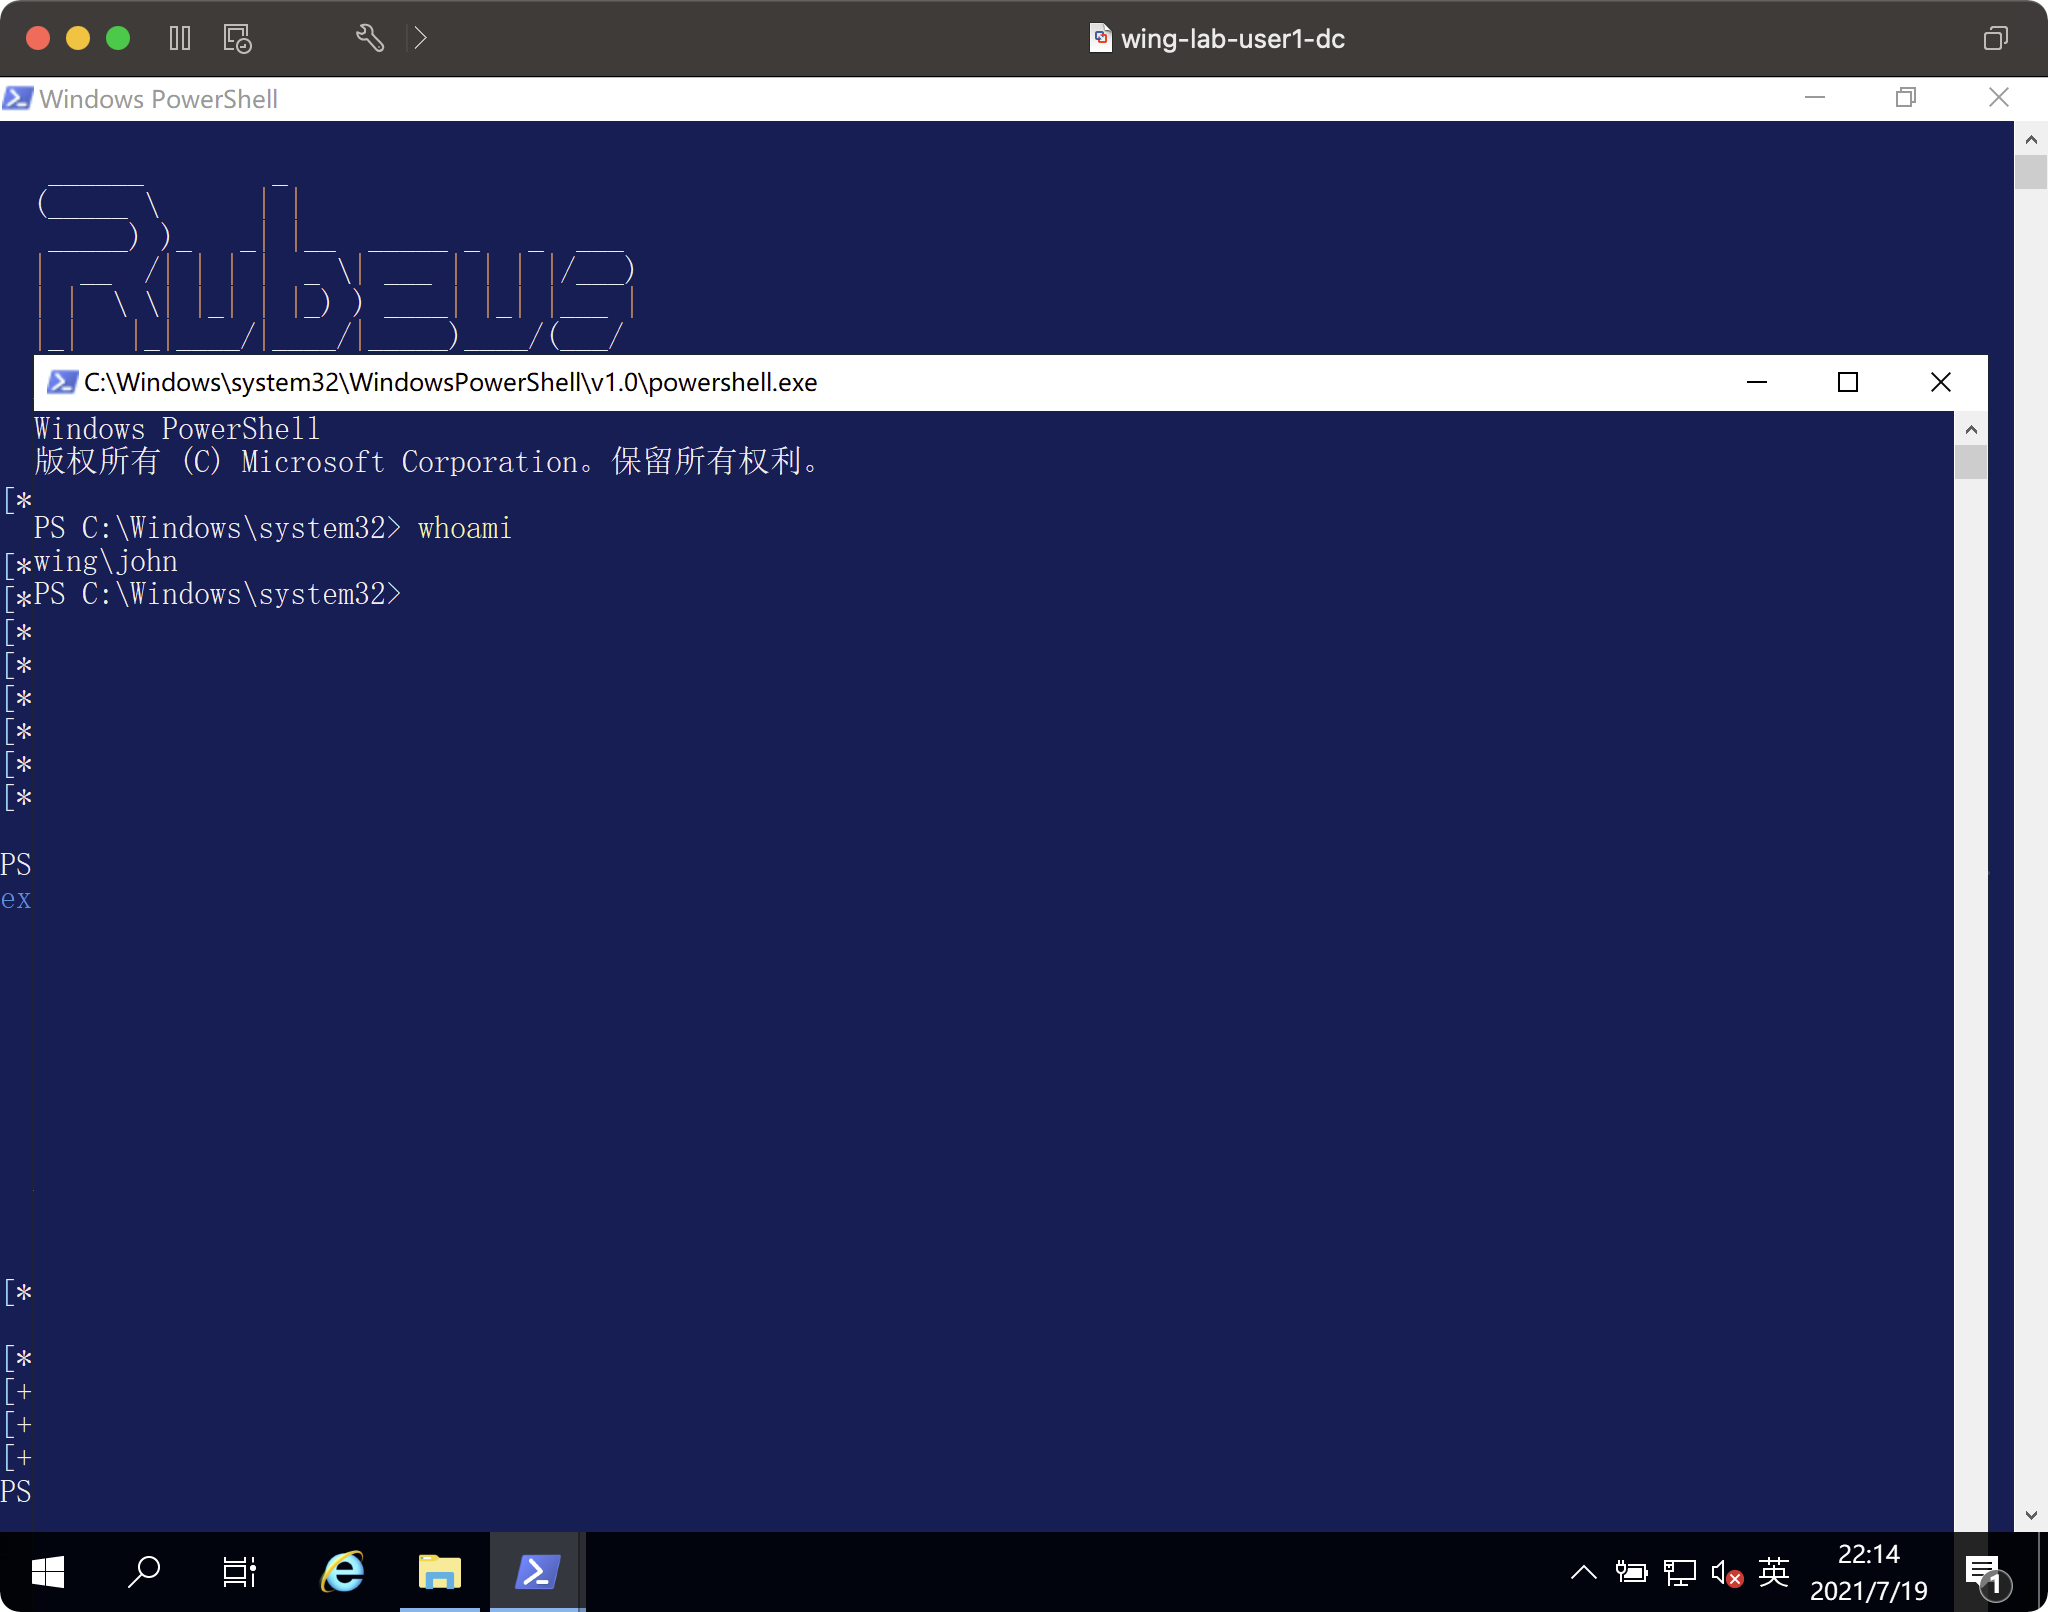Click the macOS red close button
This screenshot has width=2048, height=1612.
[38, 38]
